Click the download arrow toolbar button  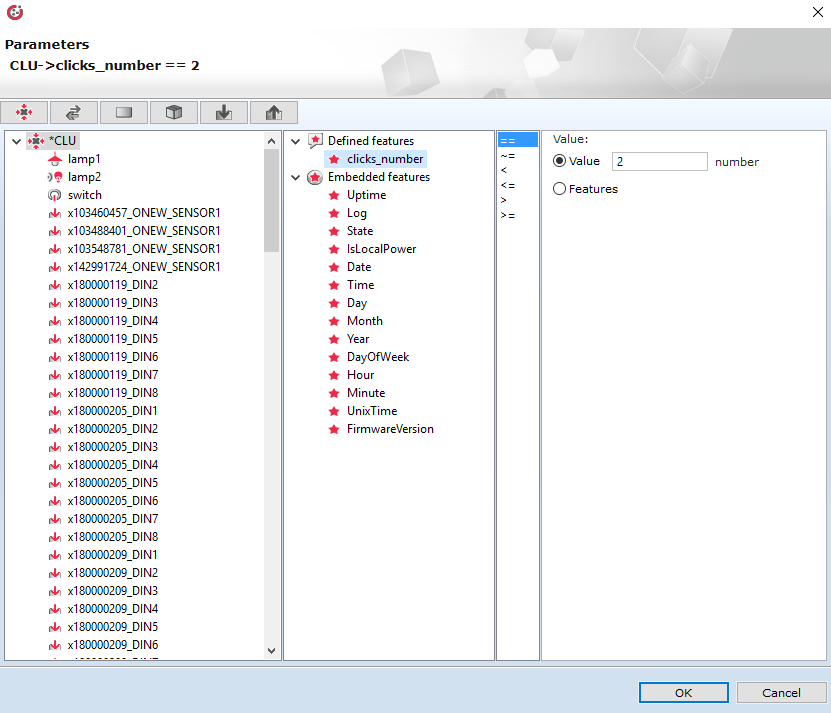224,112
